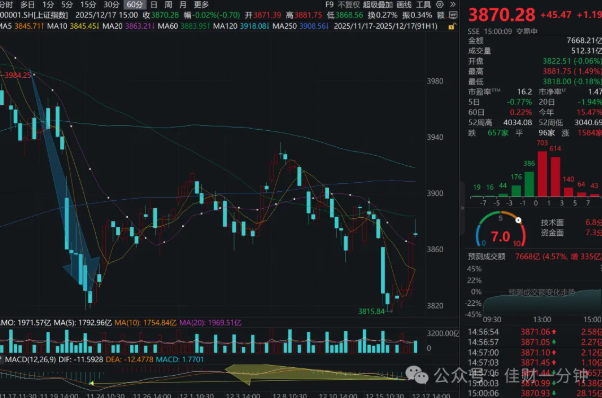Click the F9 button
The height and width of the screenshot is (398, 602).
329,5
